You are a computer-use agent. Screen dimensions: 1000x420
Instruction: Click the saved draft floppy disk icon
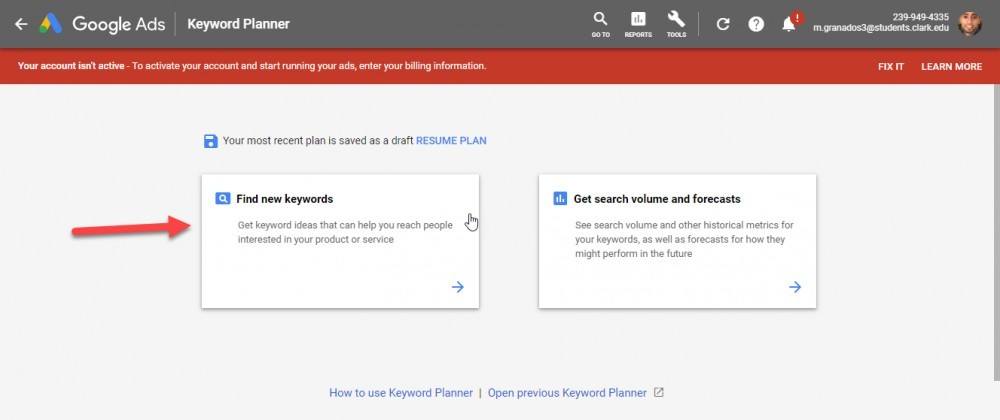pos(210,141)
